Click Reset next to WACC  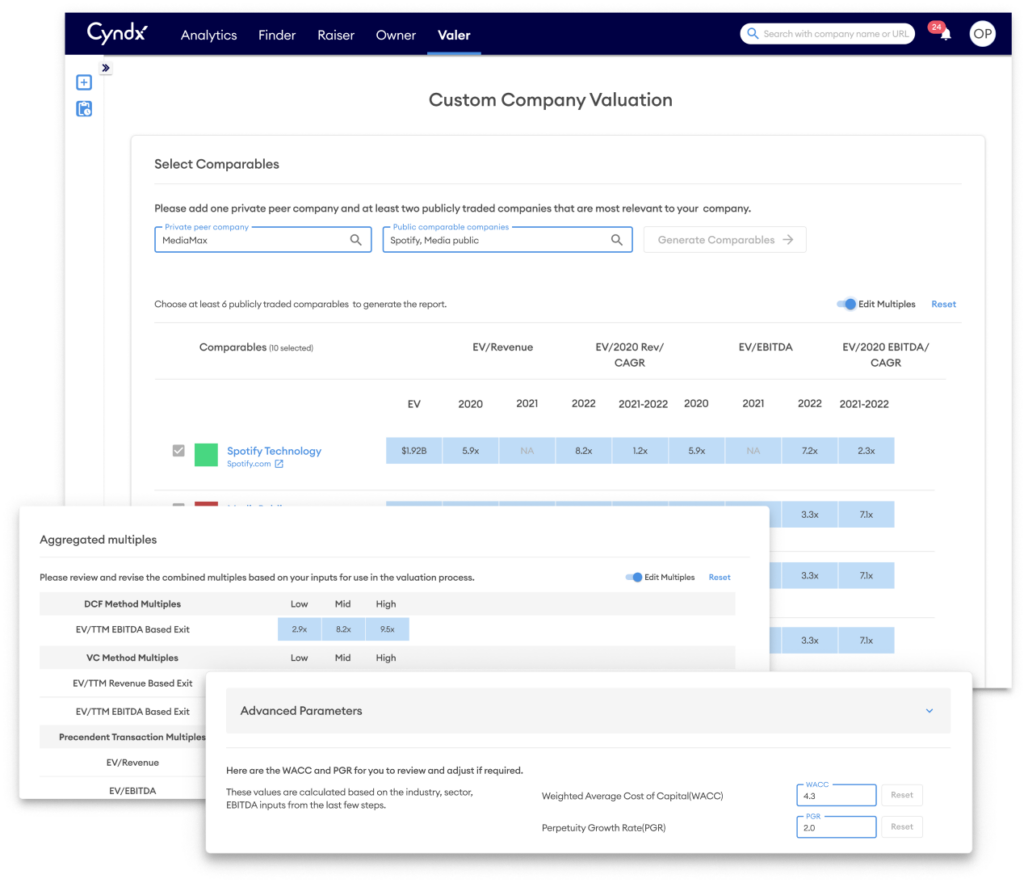[902, 795]
